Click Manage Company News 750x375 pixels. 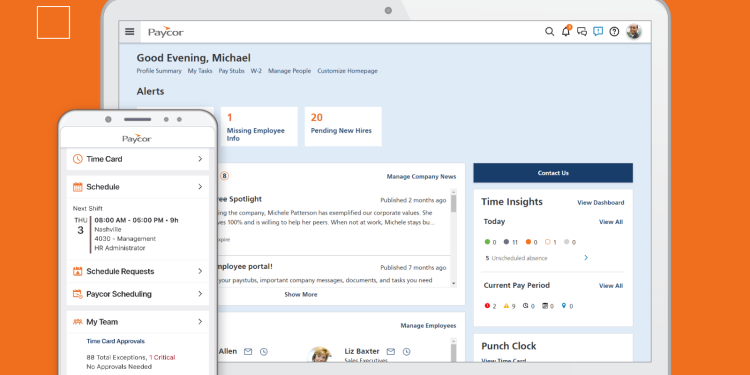tap(421, 176)
